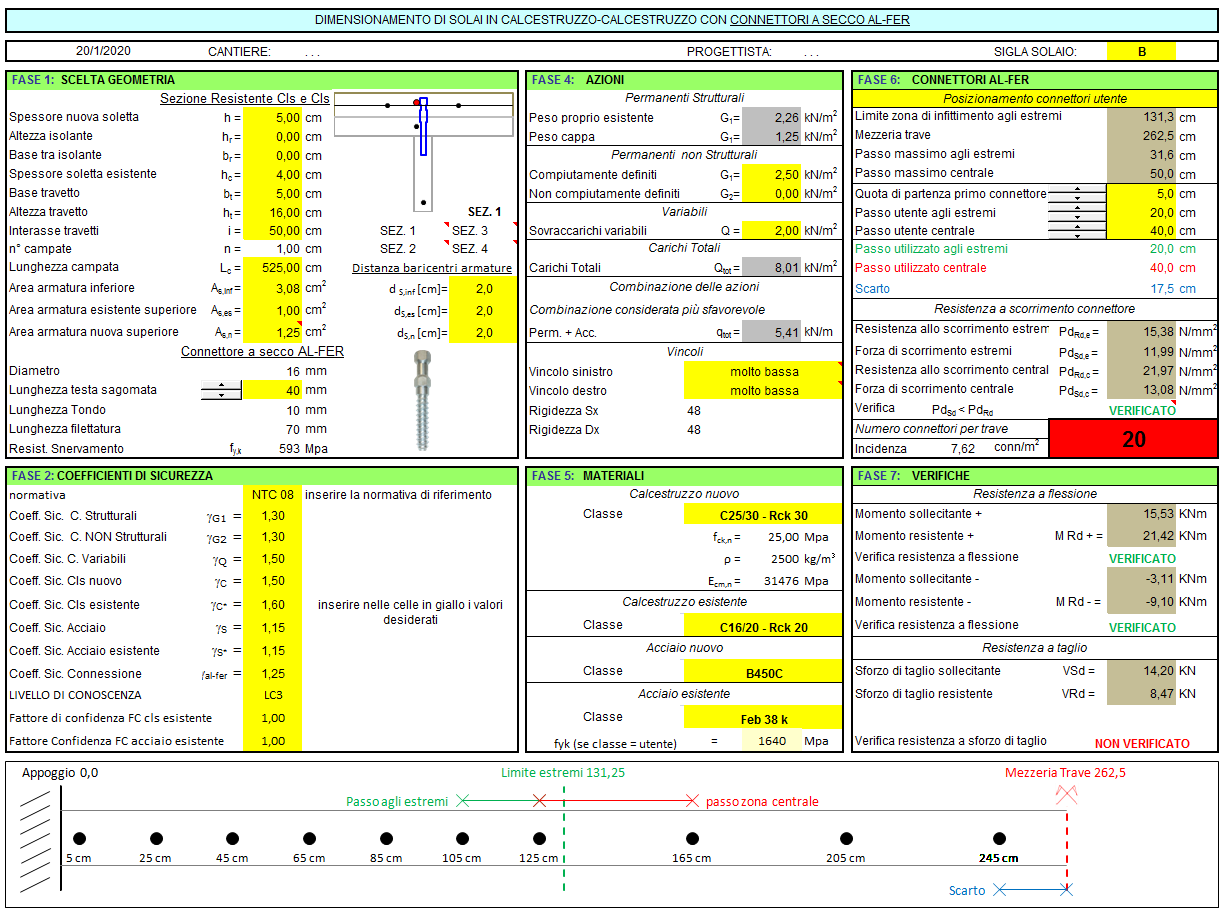Select the Spessore nuova soletta value cell

coord(272,117)
